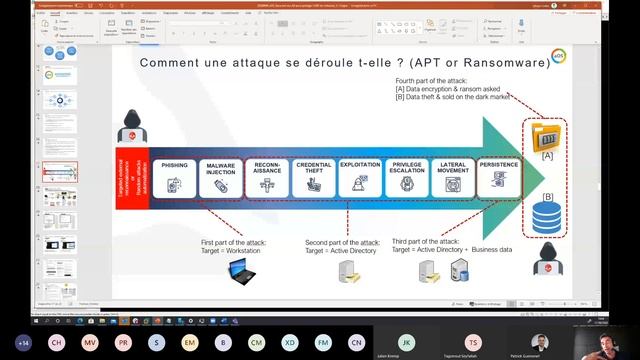Screen dimensions: 640x360
Task: Select the LATERAL MOVEMENT step icon
Action: pos(453,185)
